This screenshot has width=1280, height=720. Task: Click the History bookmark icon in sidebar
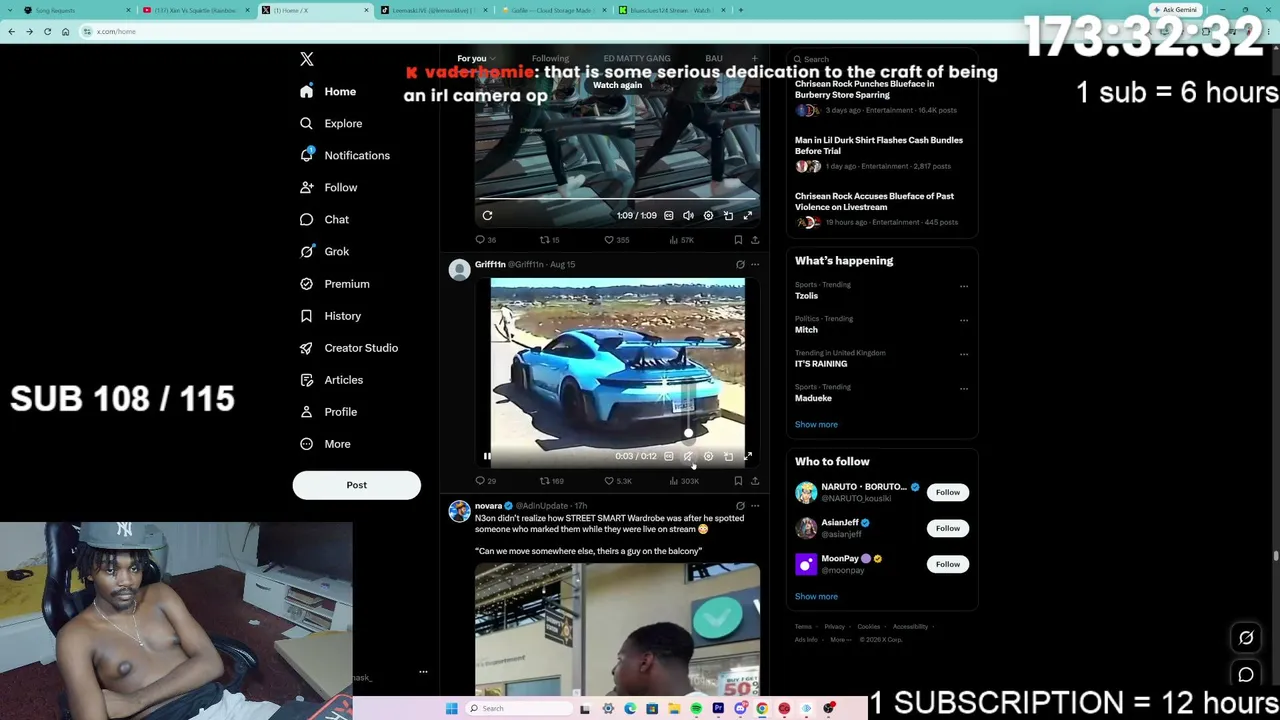(306, 316)
